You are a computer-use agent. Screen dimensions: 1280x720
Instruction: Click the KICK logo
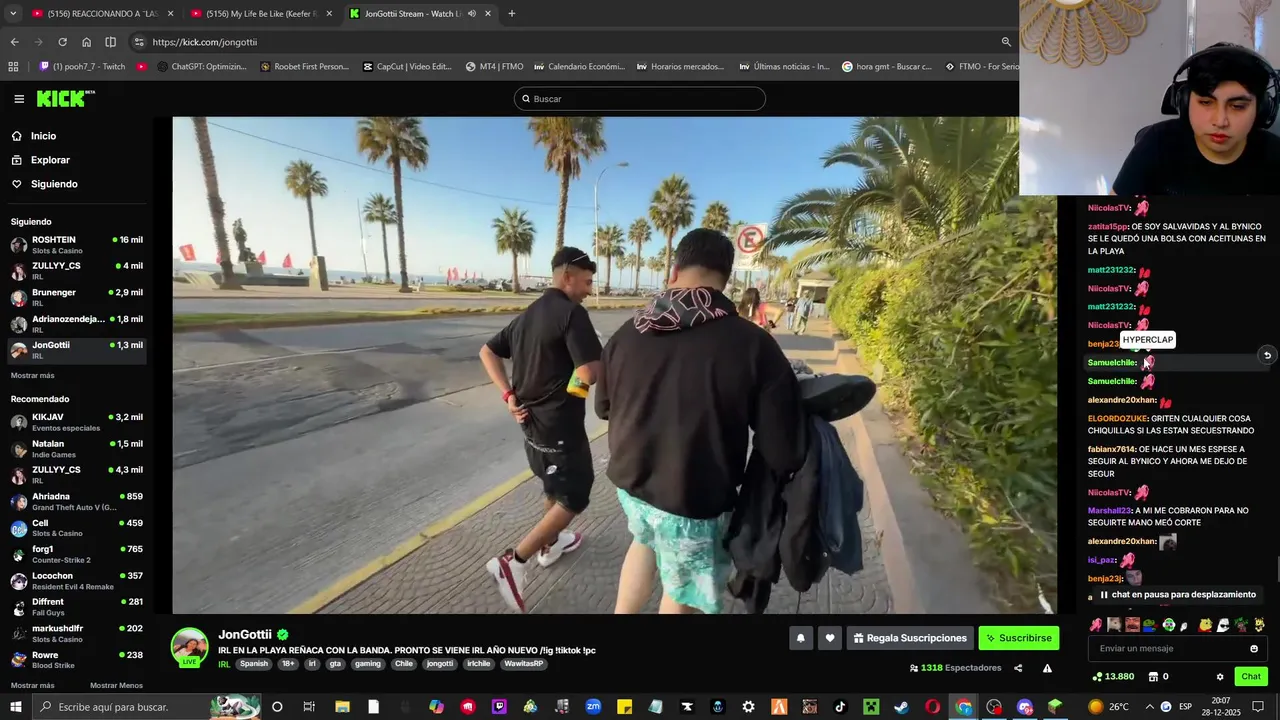point(65,98)
